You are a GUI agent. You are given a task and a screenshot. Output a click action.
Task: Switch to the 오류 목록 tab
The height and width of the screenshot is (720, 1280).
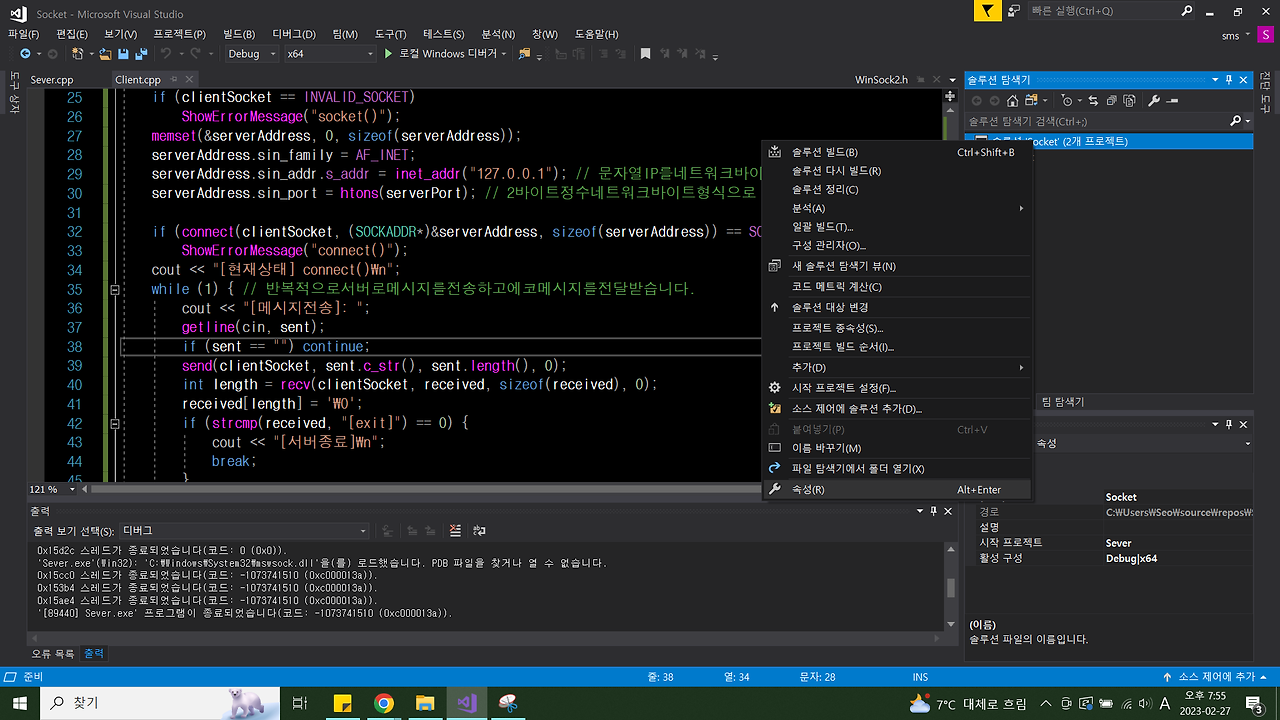52,653
